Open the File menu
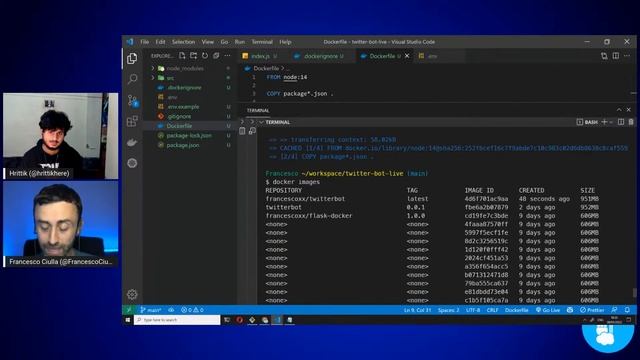 point(144,42)
